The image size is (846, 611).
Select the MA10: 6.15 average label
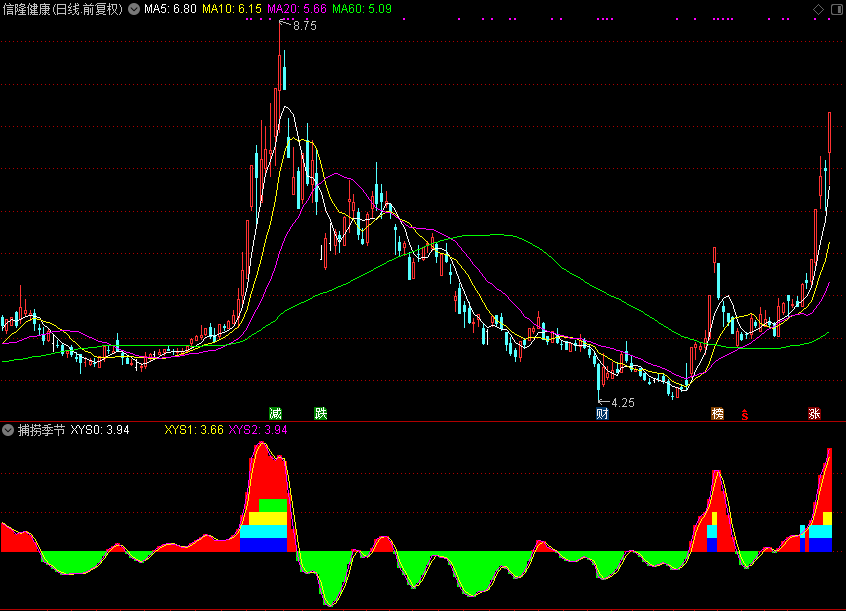[x=231, y=9]
